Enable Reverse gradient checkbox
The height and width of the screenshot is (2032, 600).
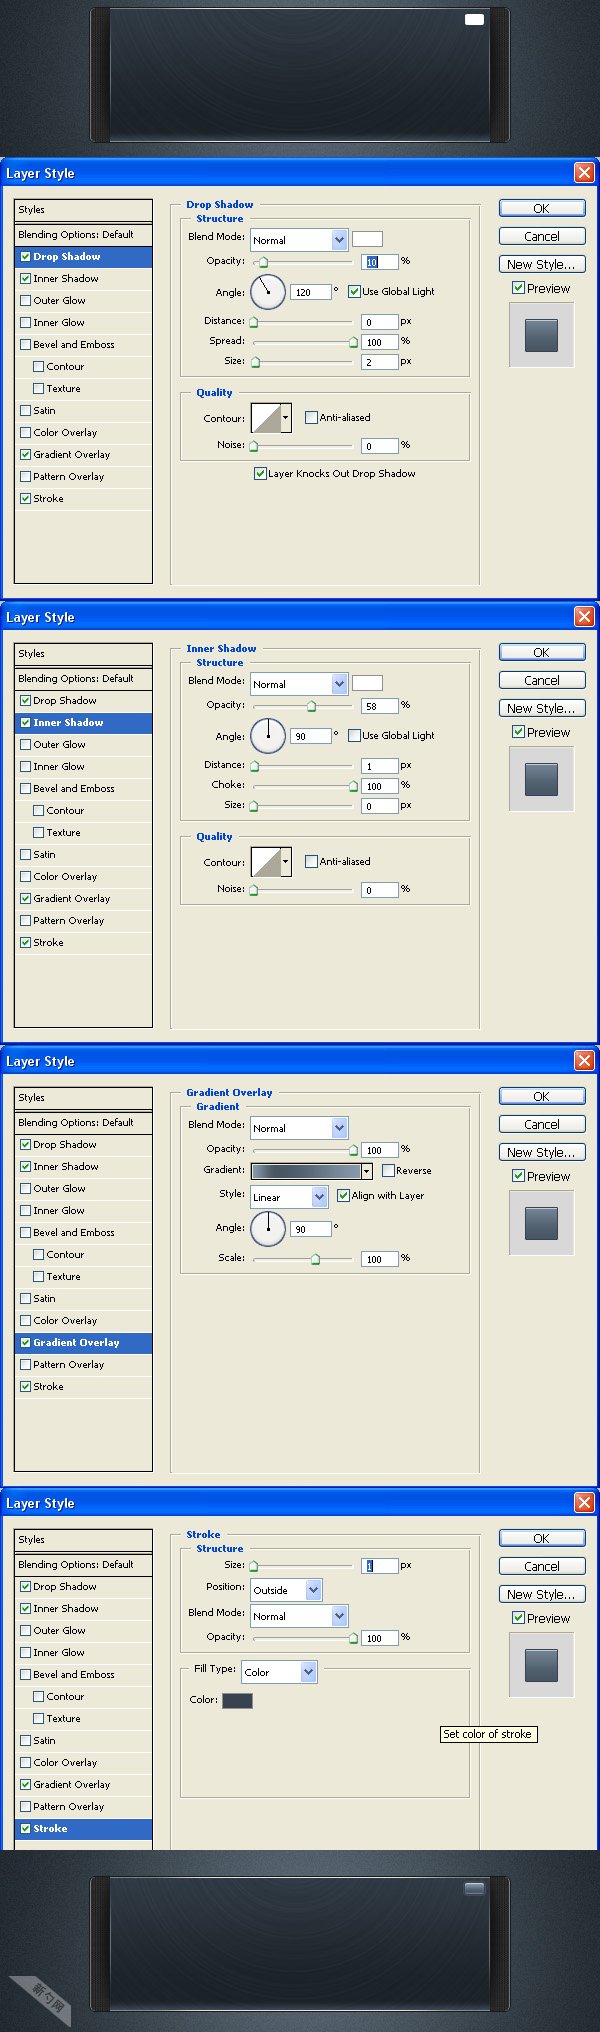tap(388, 1170)
